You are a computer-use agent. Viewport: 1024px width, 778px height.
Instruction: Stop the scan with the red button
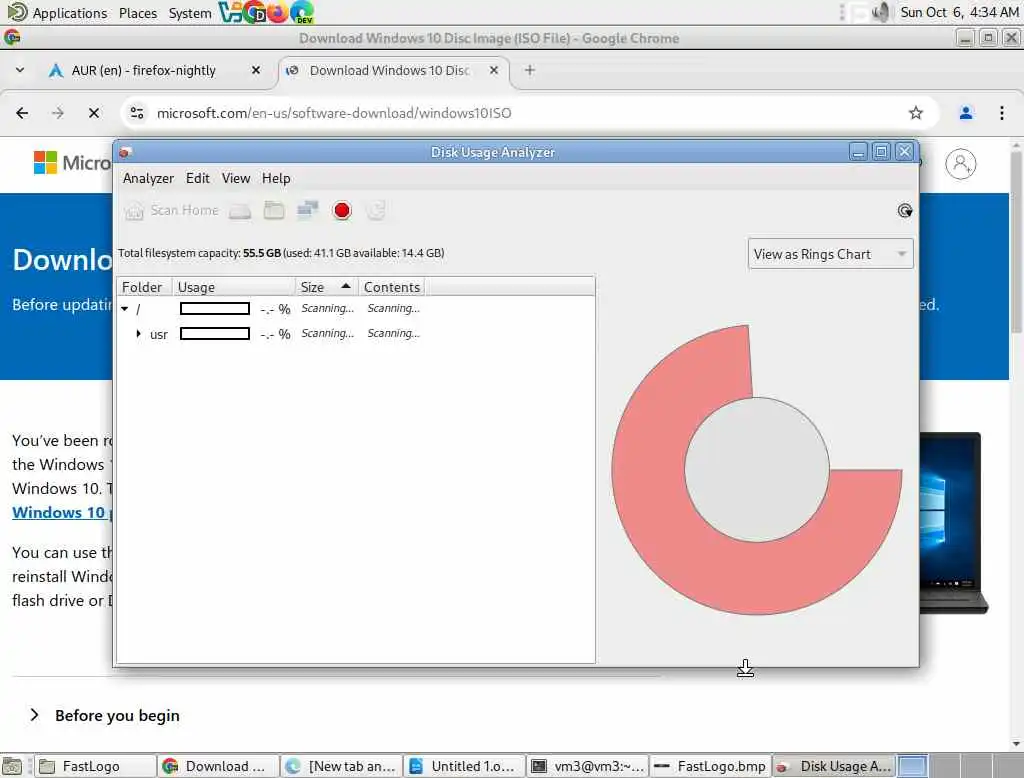(x=342, y=210)
